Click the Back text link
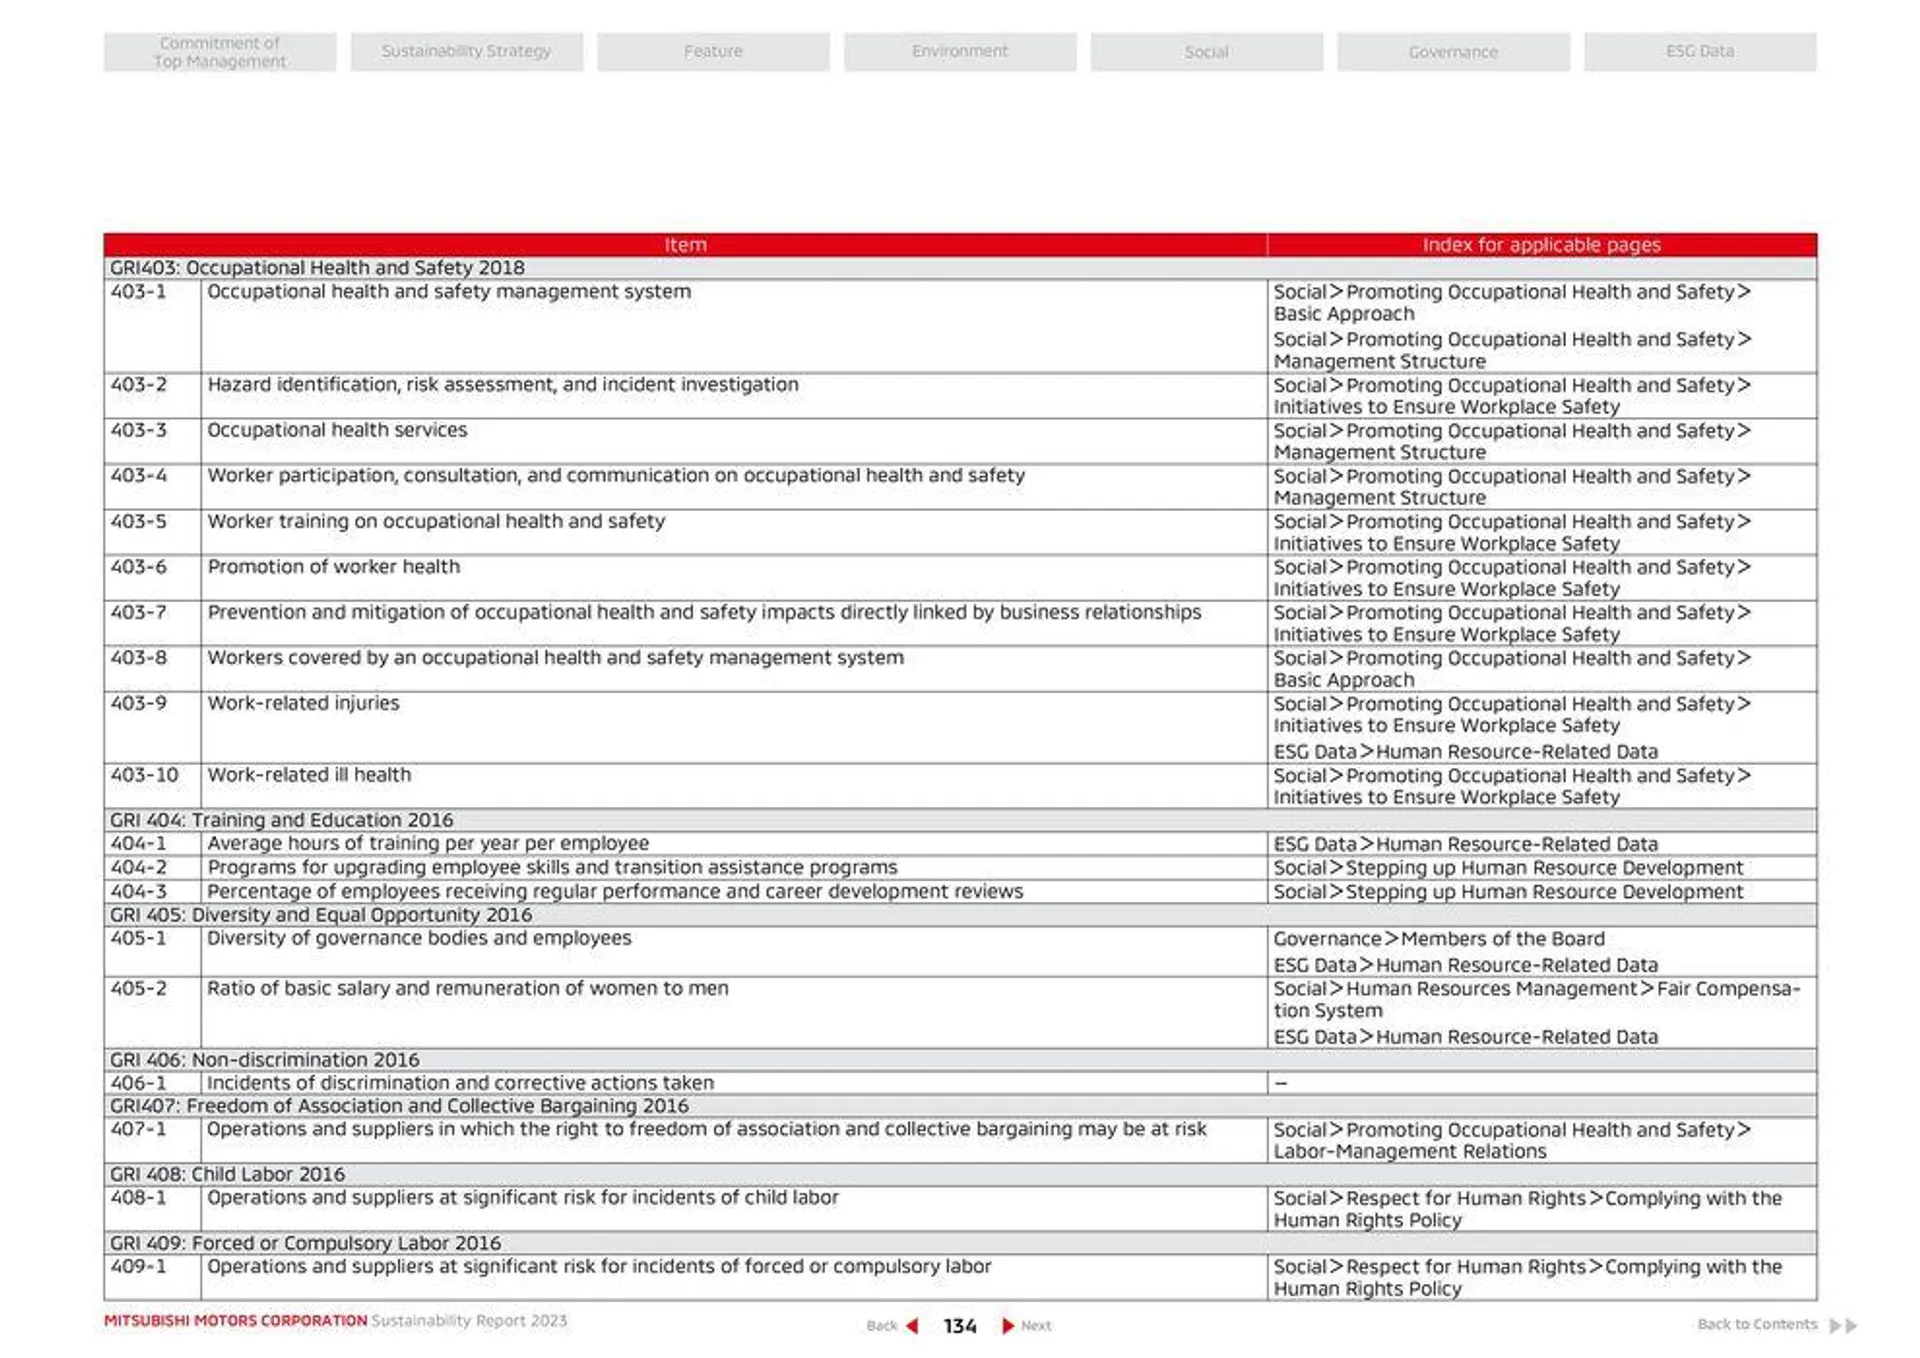 pyautogui.click(x=882, y=1326)
